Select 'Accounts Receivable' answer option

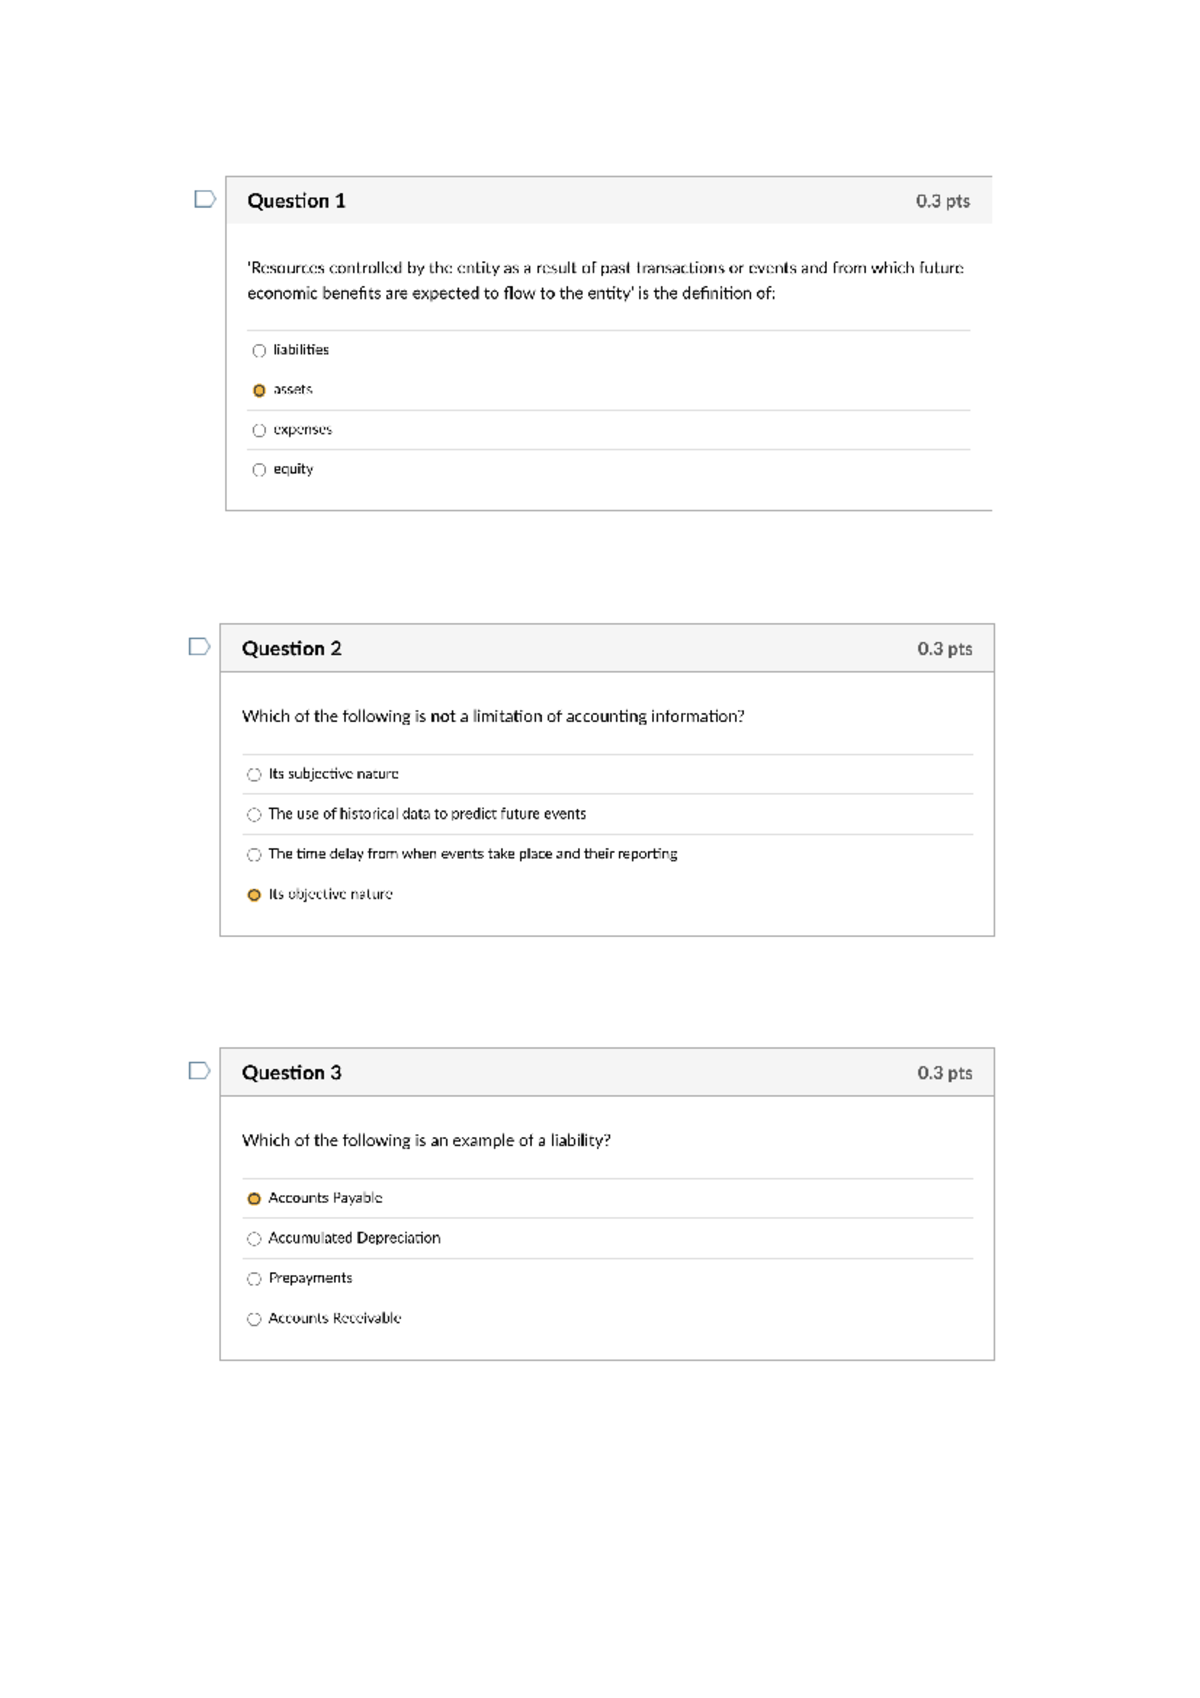coord(254,1319)
